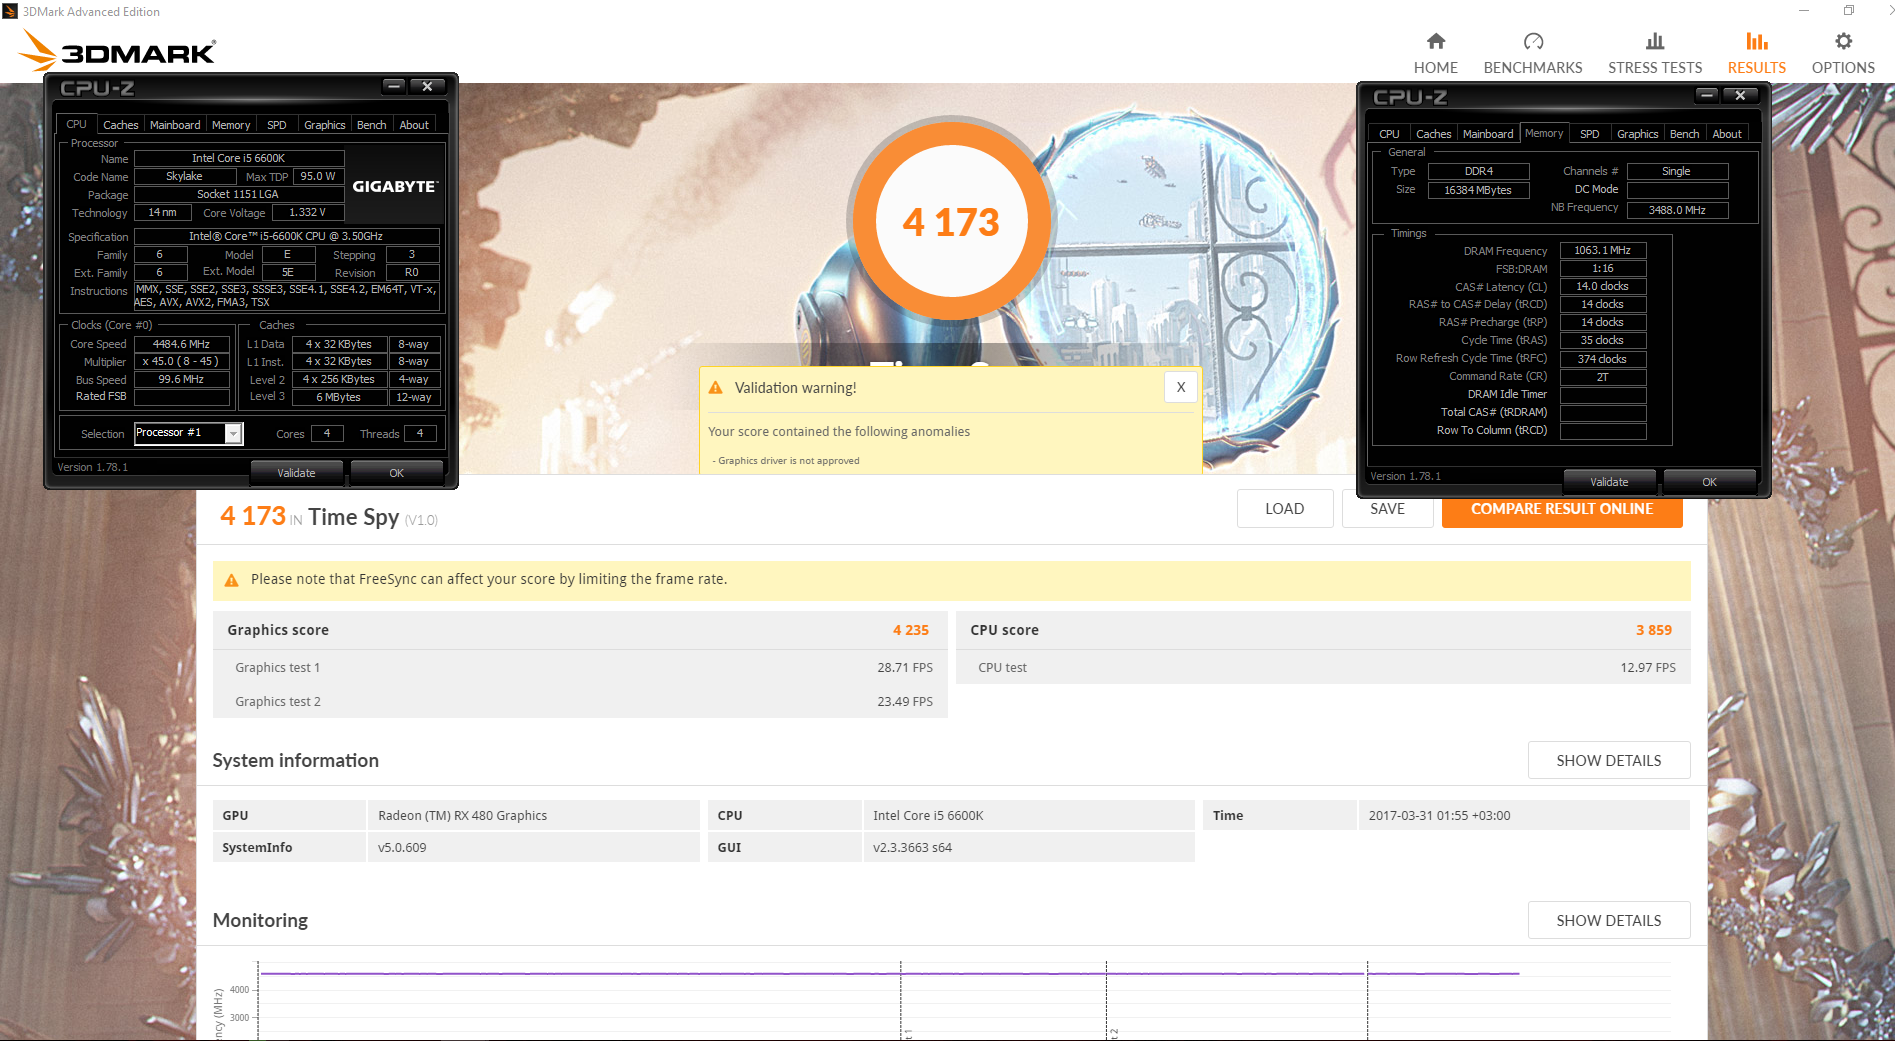Screen dimensions: 1895x1041
Task: Click the 3DMark title bar app icon
Action: point(10,11)
